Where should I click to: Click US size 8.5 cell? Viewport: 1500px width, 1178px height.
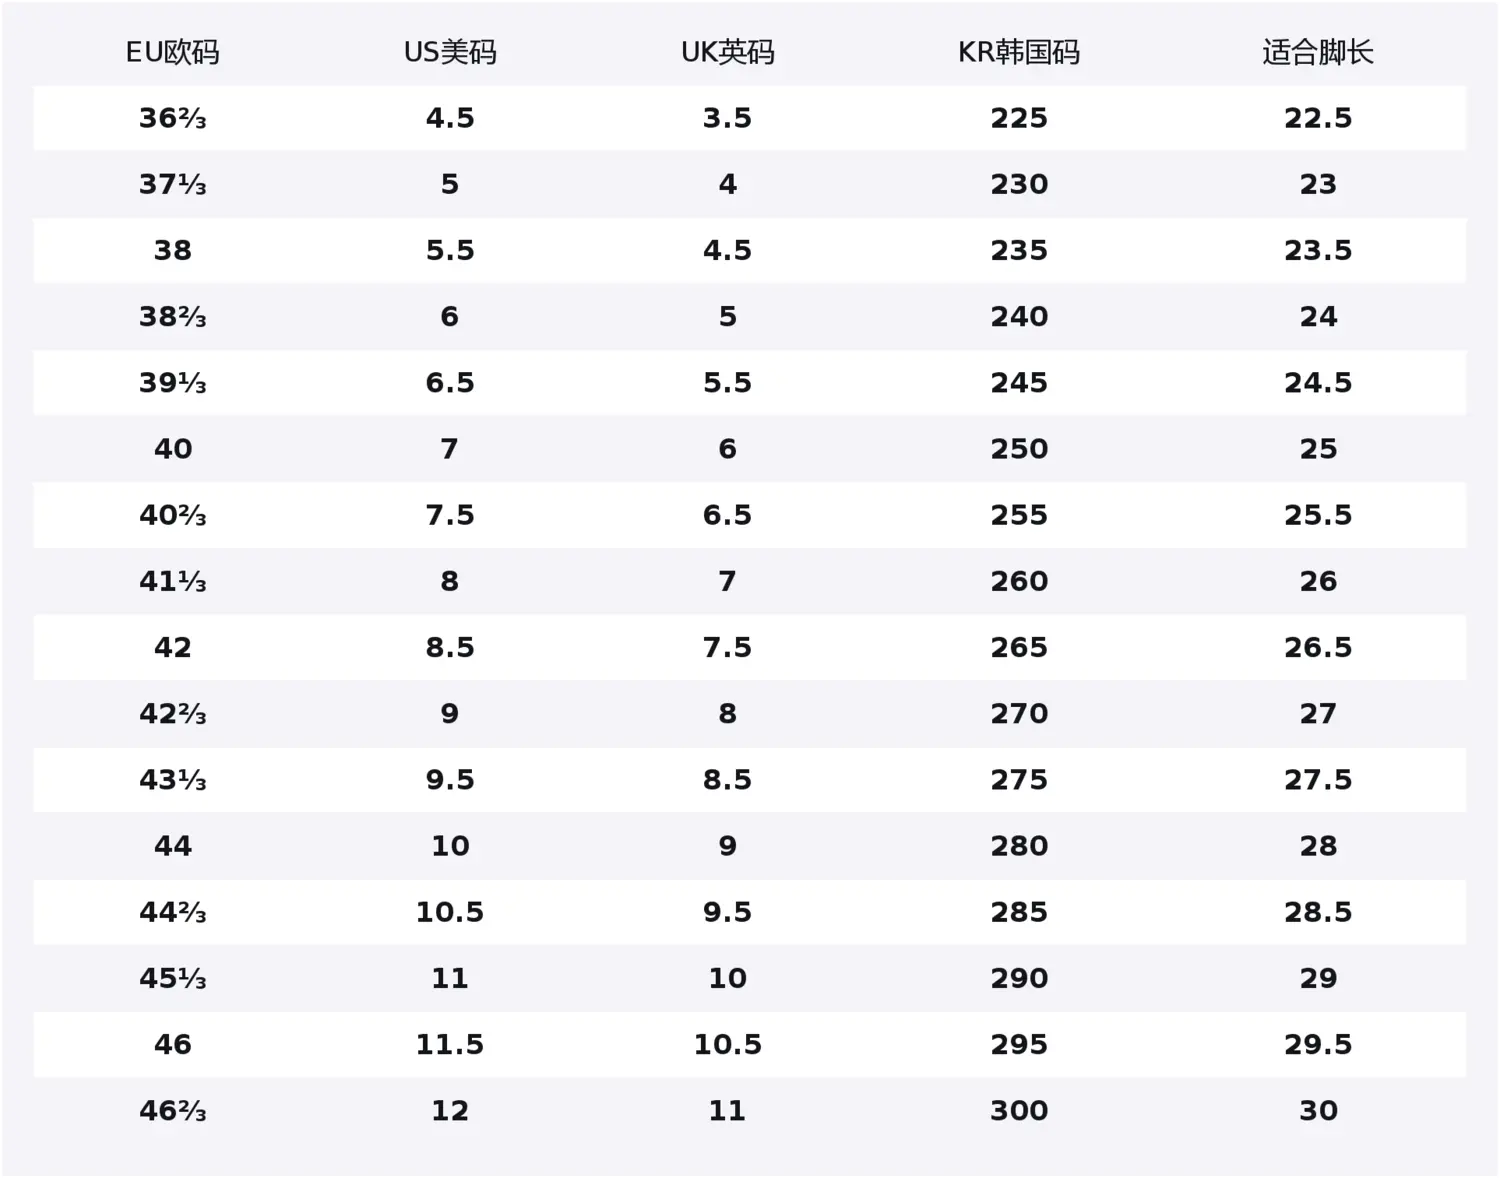pyautogui.click(x=450, y=647)
